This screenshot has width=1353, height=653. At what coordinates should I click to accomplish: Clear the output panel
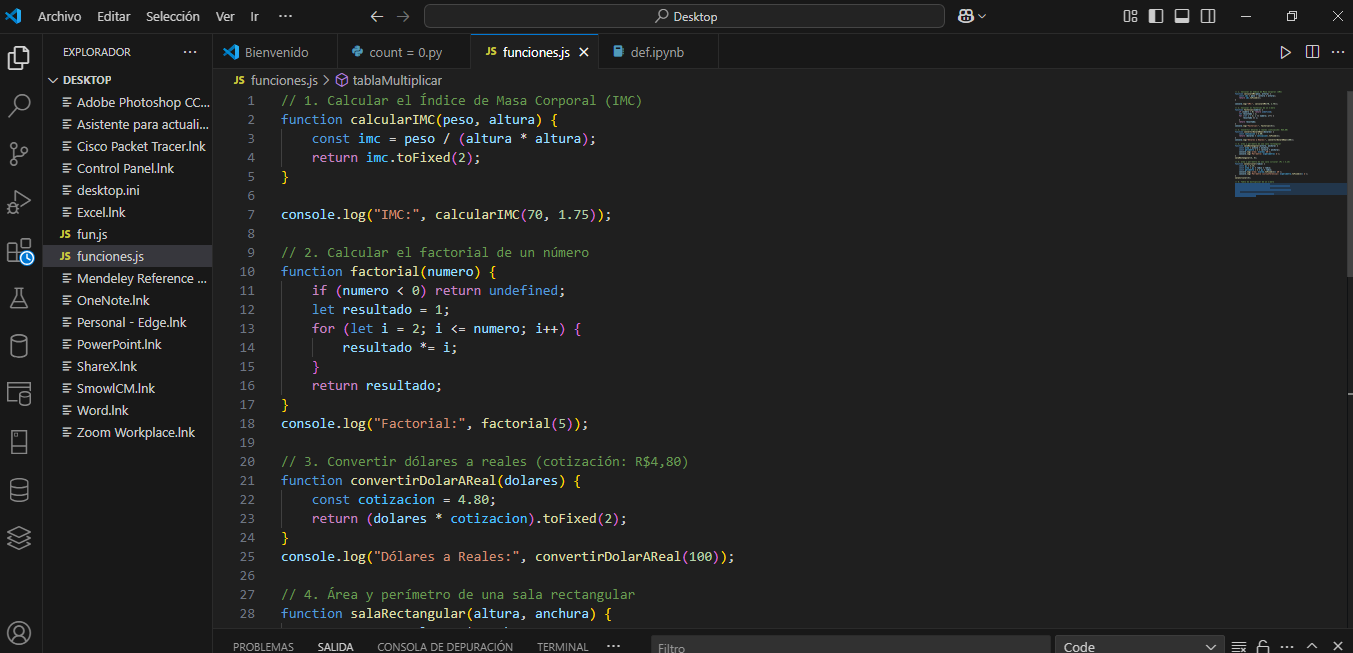point(1239,647)
